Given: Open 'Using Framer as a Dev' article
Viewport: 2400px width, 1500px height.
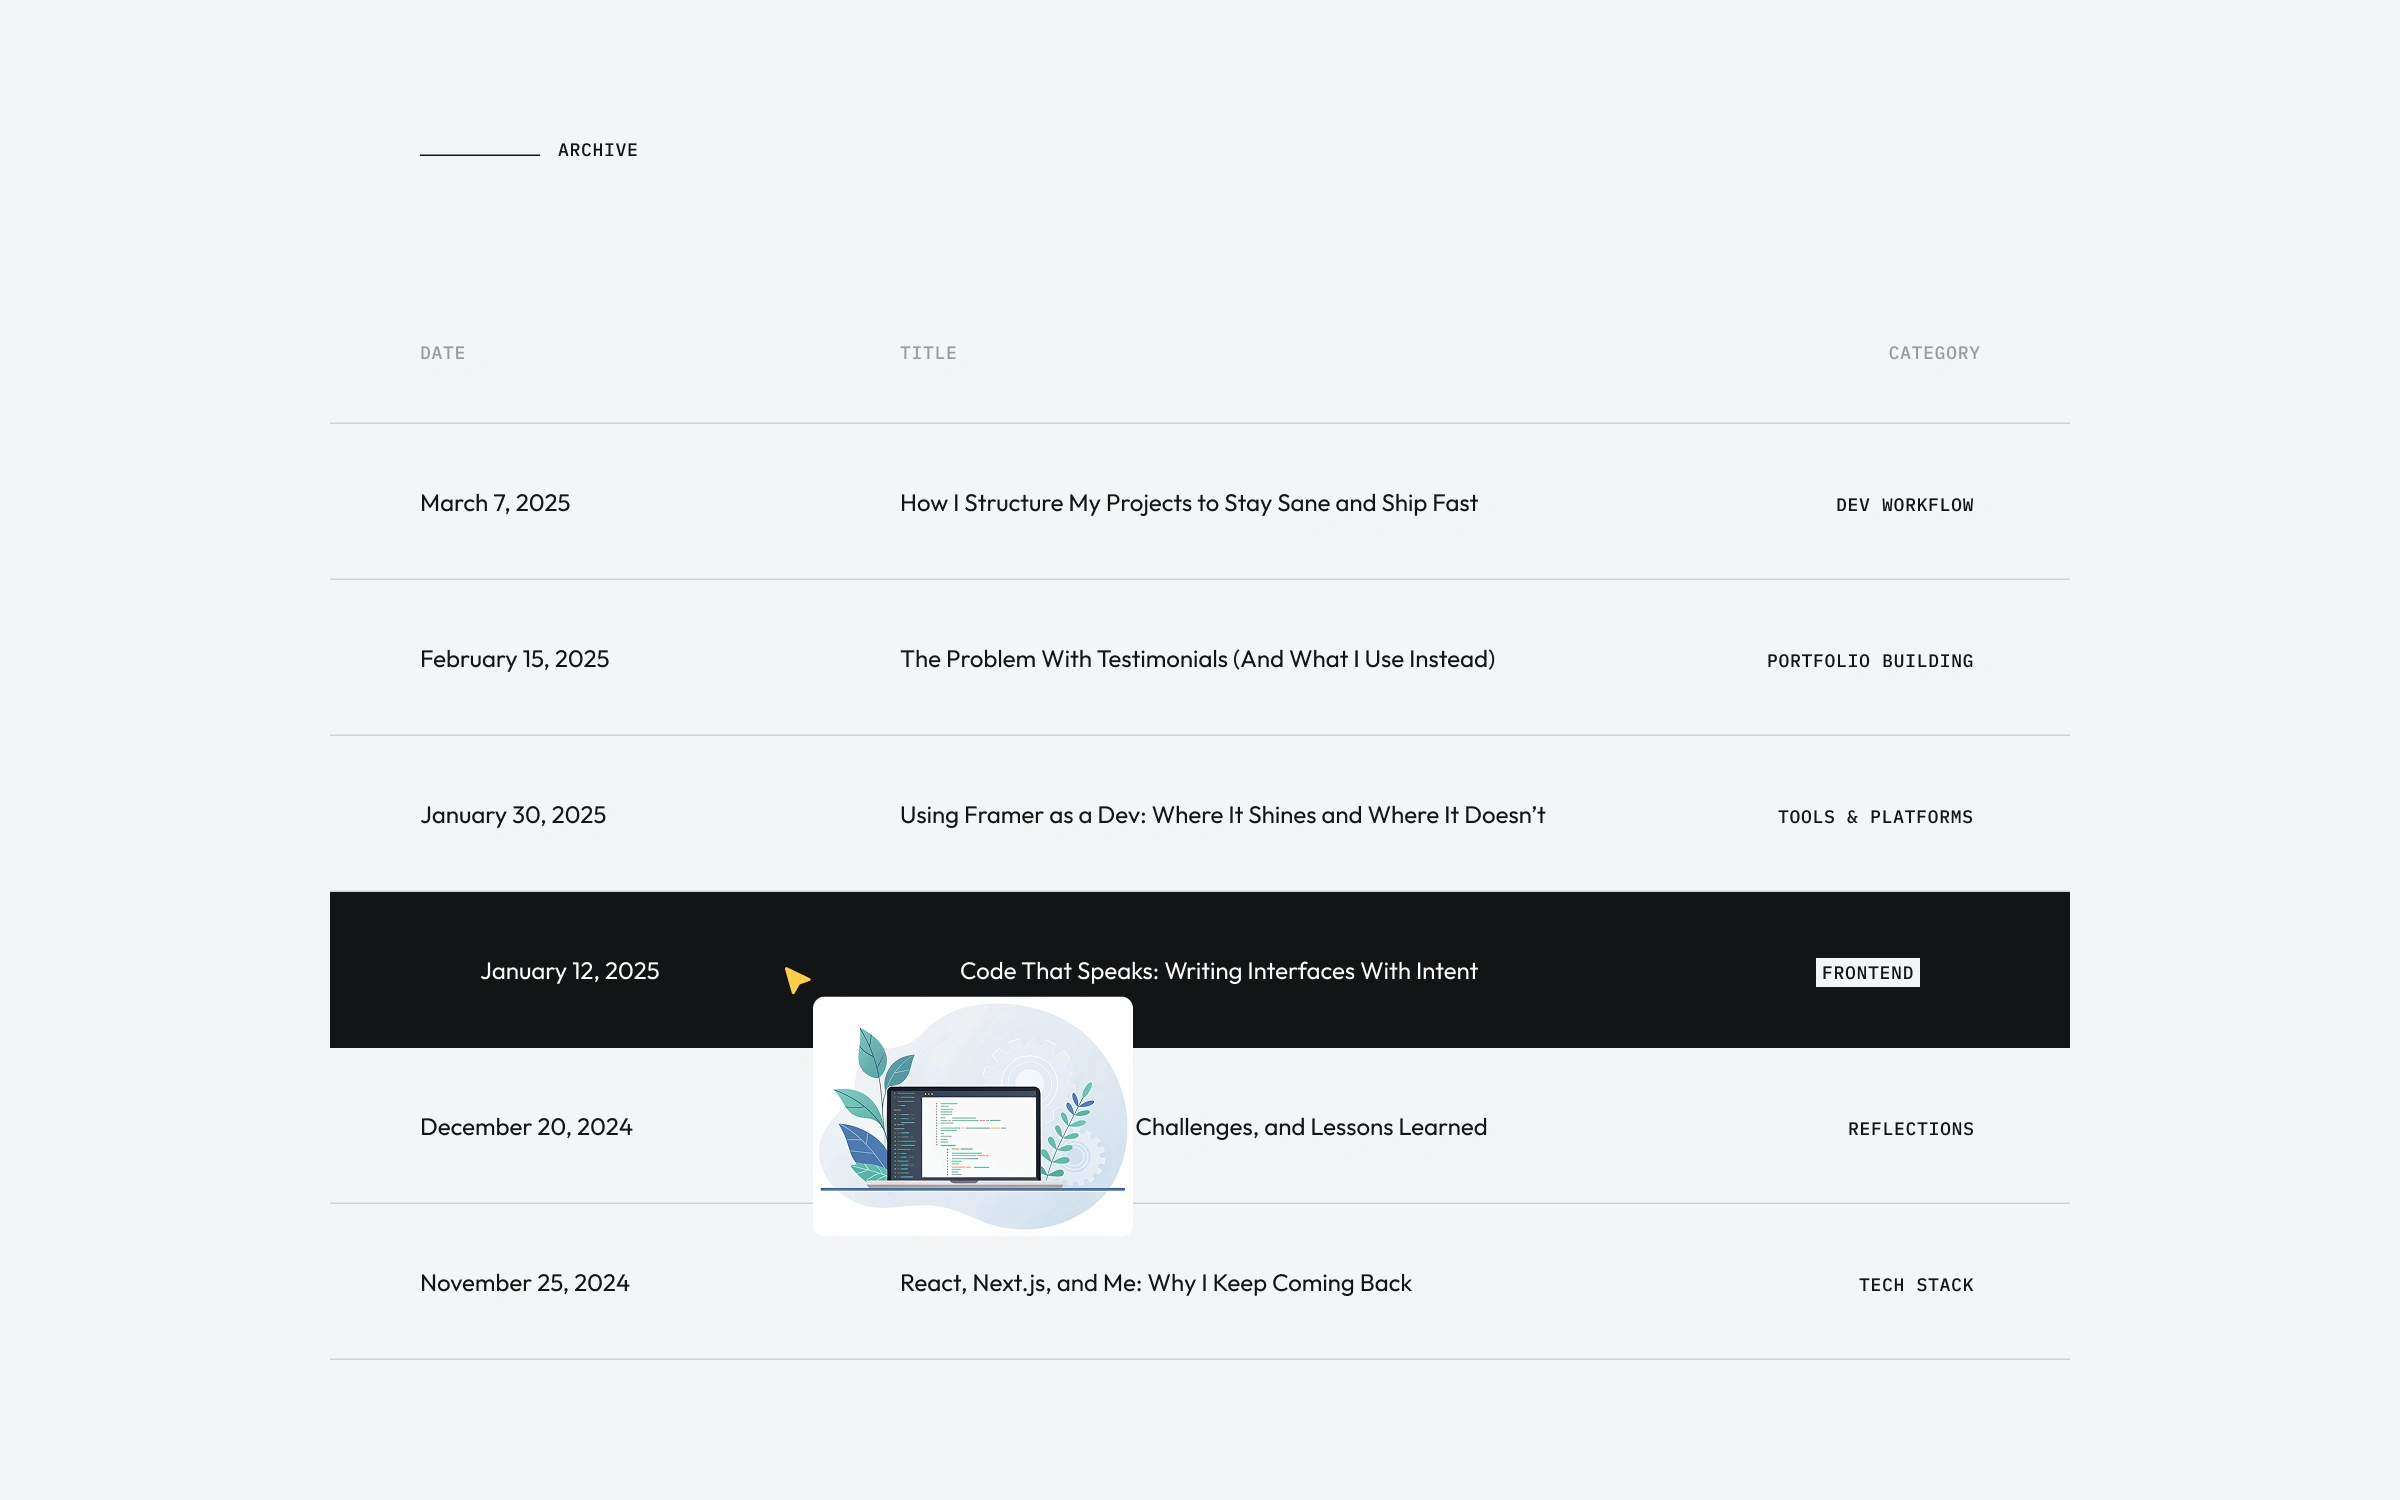Looking at the screenshot, I should (1222, 815).
